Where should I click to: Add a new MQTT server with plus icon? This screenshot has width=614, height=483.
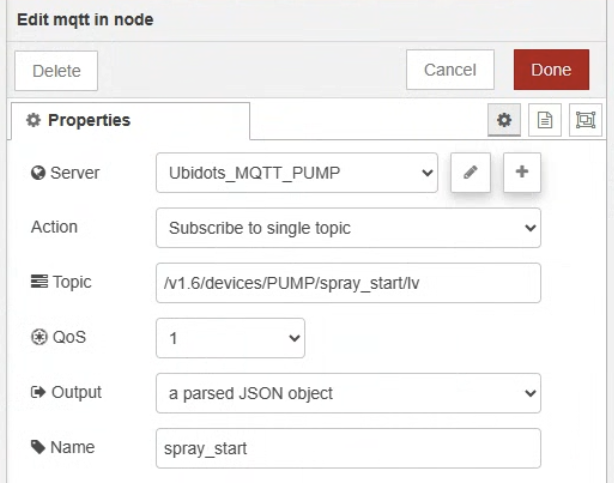click(521, 172)
